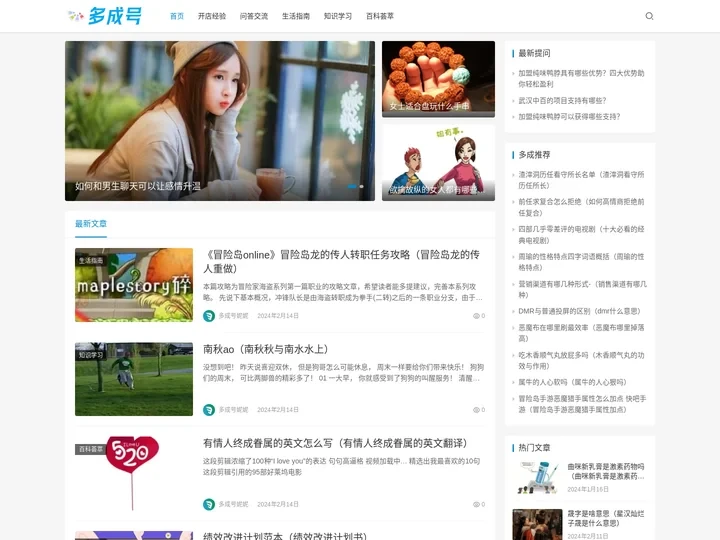Open article title 《冒险岛online》冒险岛龙的传人转职任务攻略
This screenshot has width=720, height=540.
[341, 261]
